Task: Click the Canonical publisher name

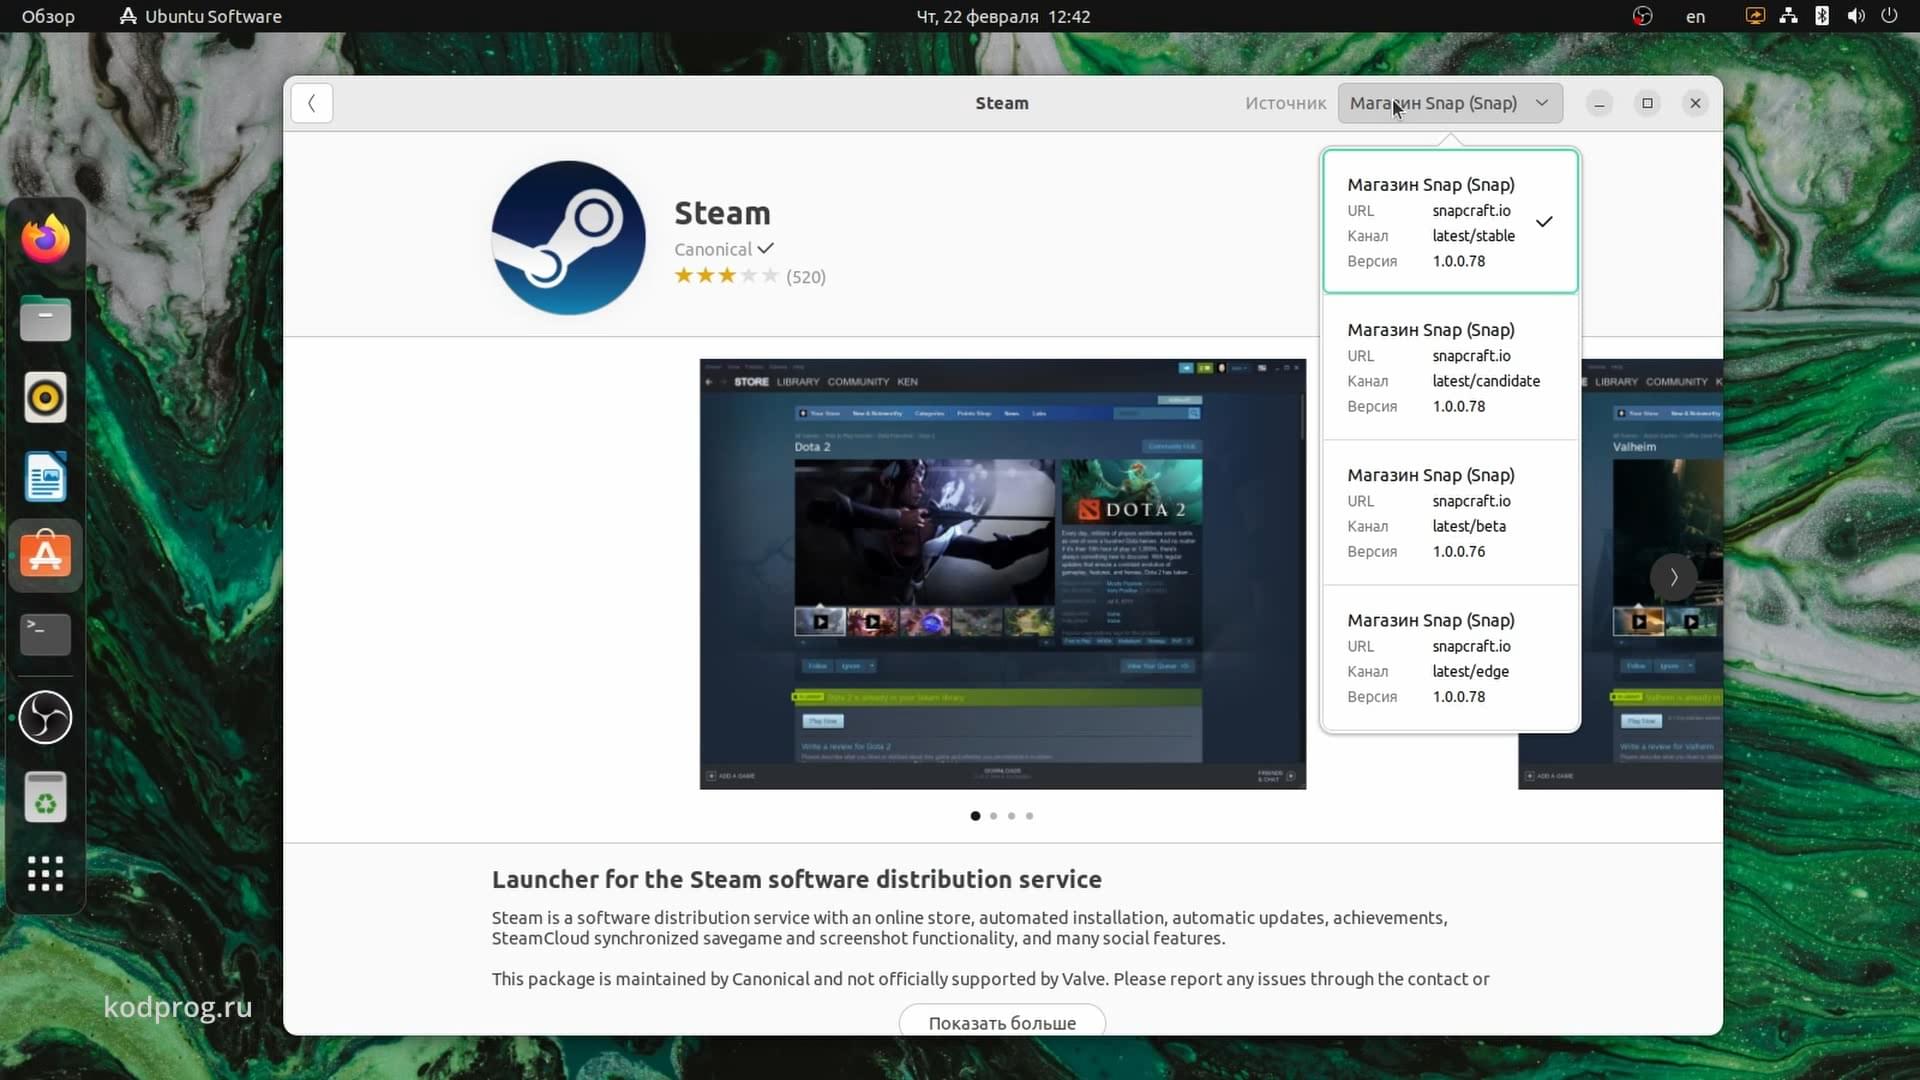Action: (x=713, y=249)
